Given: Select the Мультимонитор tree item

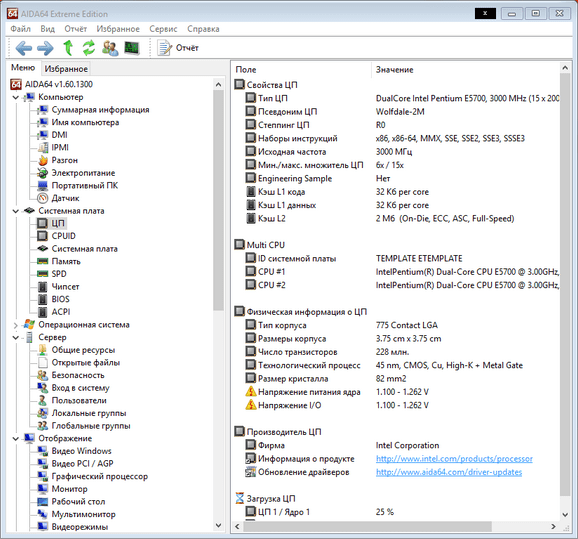Looking at the screenshot, I should click(83, 514).
